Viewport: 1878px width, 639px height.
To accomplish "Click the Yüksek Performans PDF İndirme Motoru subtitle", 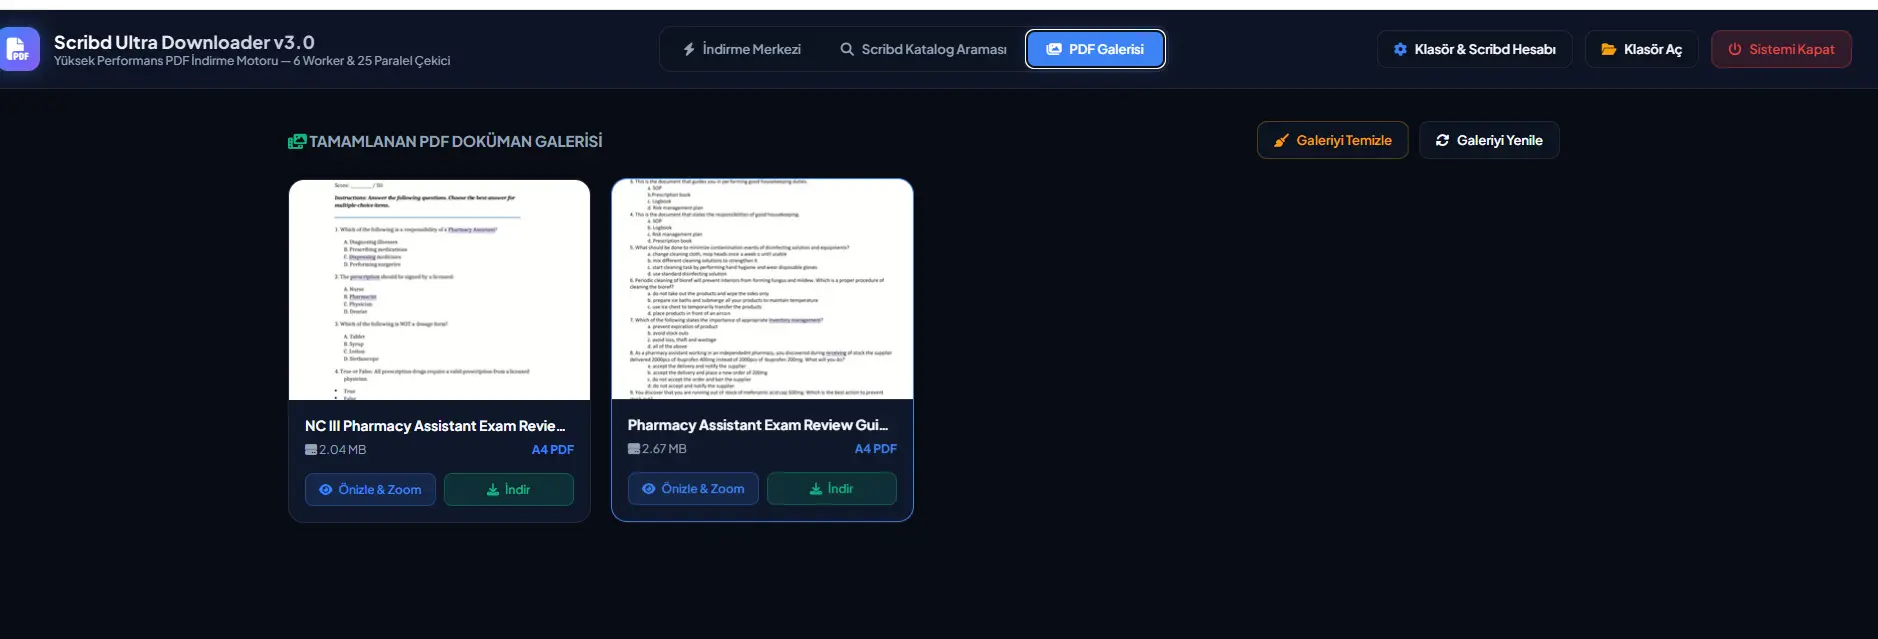I will [x=252, y=61].
